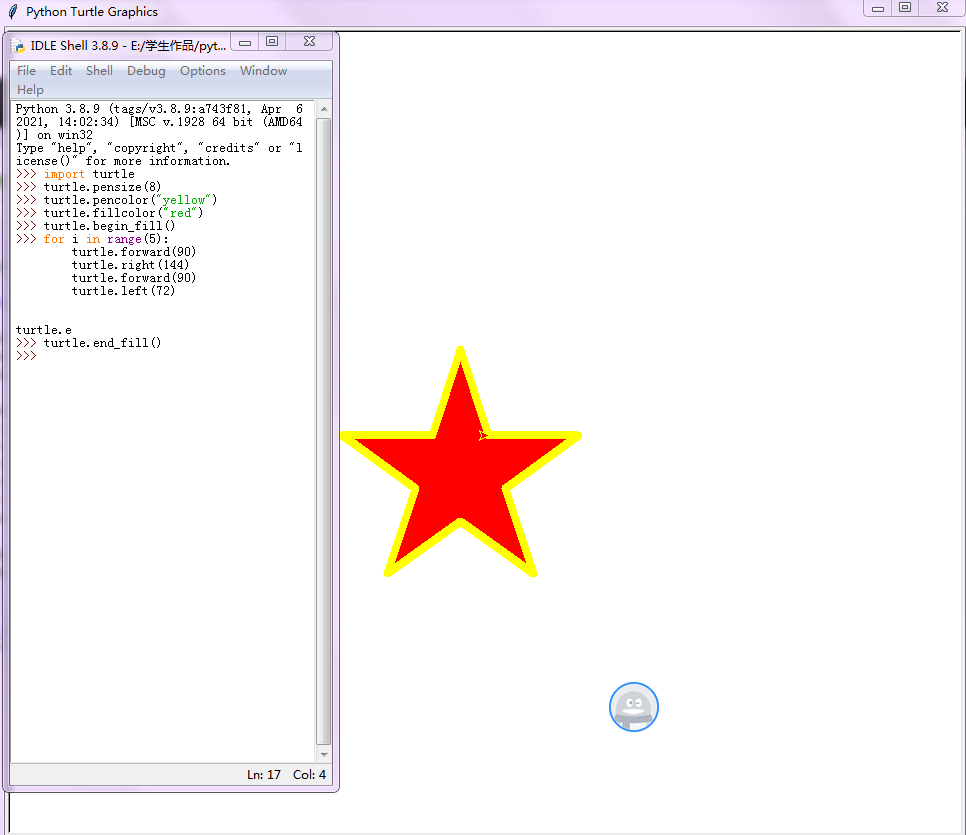Open the Options menu
The height and width of the screenshot is (835, 966).
click(203, 71)
